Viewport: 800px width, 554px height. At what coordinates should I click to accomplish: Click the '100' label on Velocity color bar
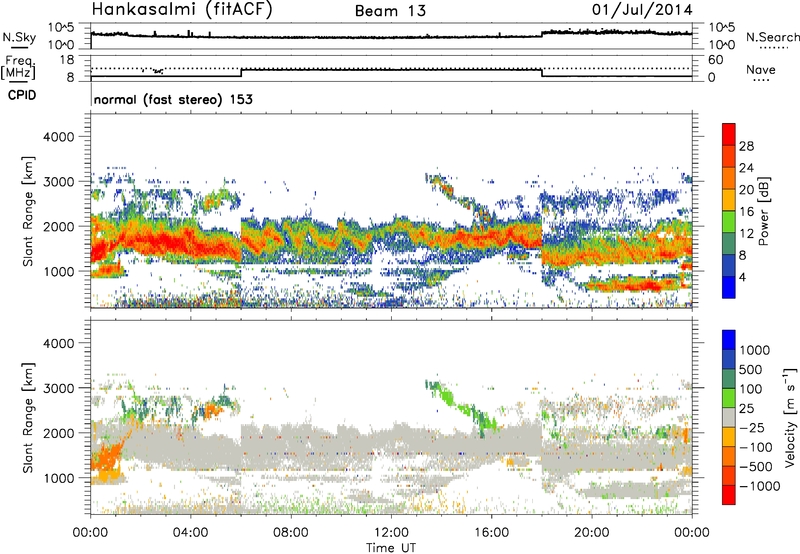[x=750, y=389]
